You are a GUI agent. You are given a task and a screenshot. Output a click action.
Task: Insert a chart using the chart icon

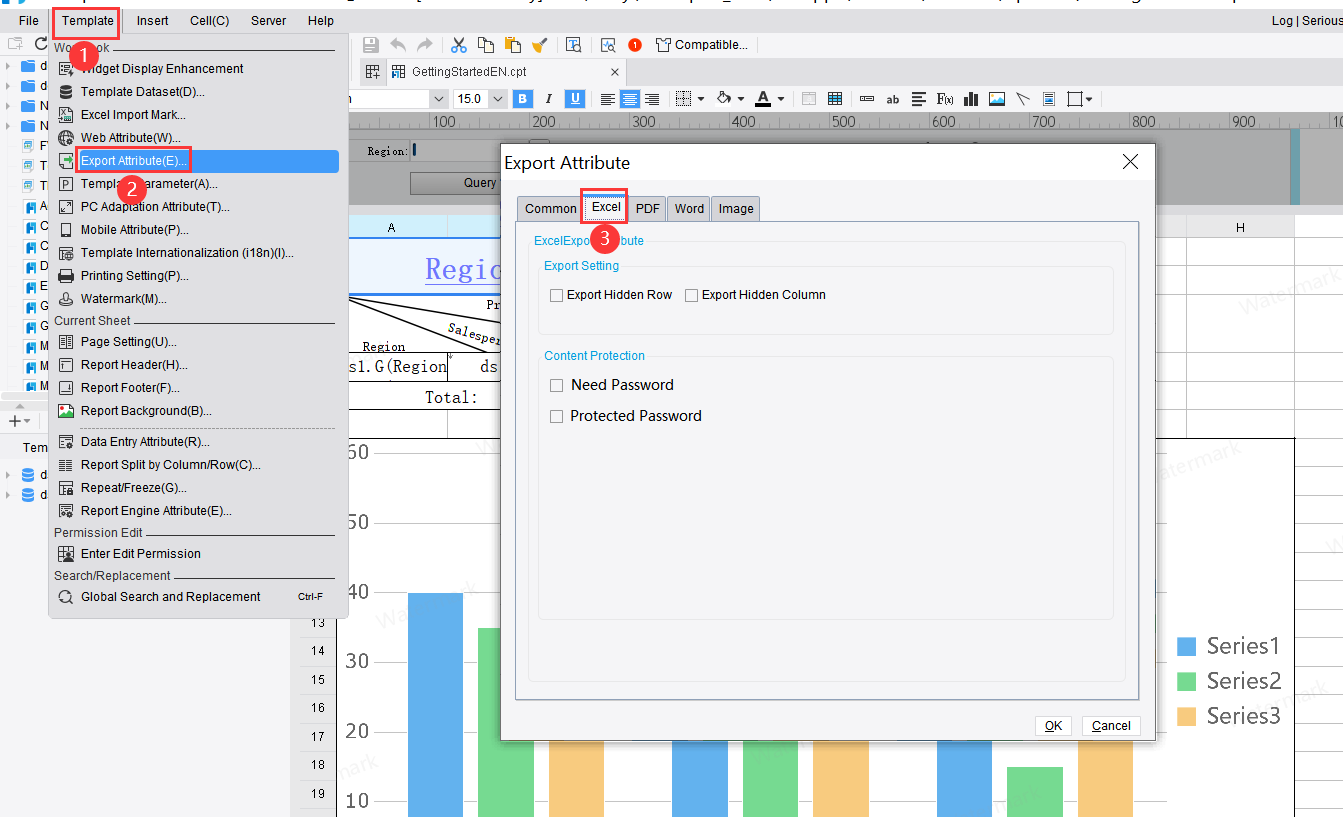click(971, 98)
